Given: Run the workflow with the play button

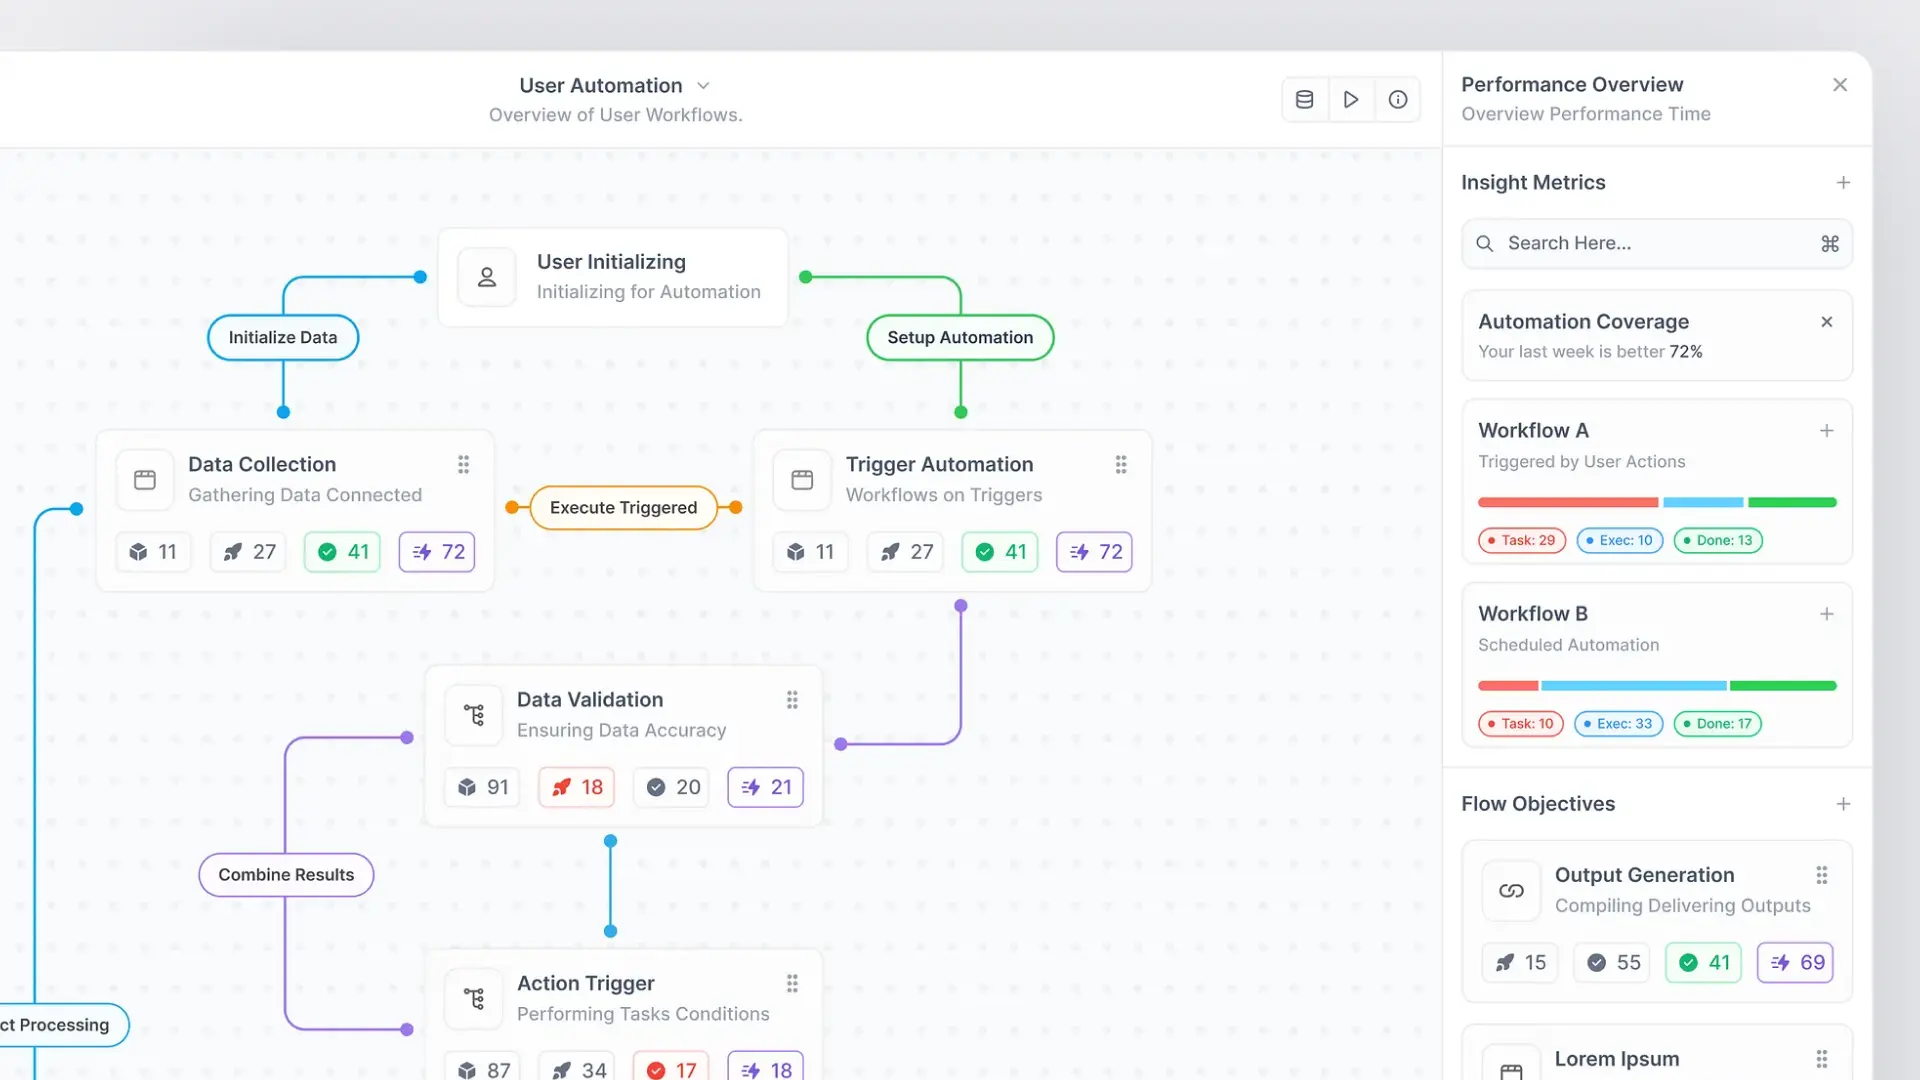Looking at the screenshot, I should coord(1351,99).
